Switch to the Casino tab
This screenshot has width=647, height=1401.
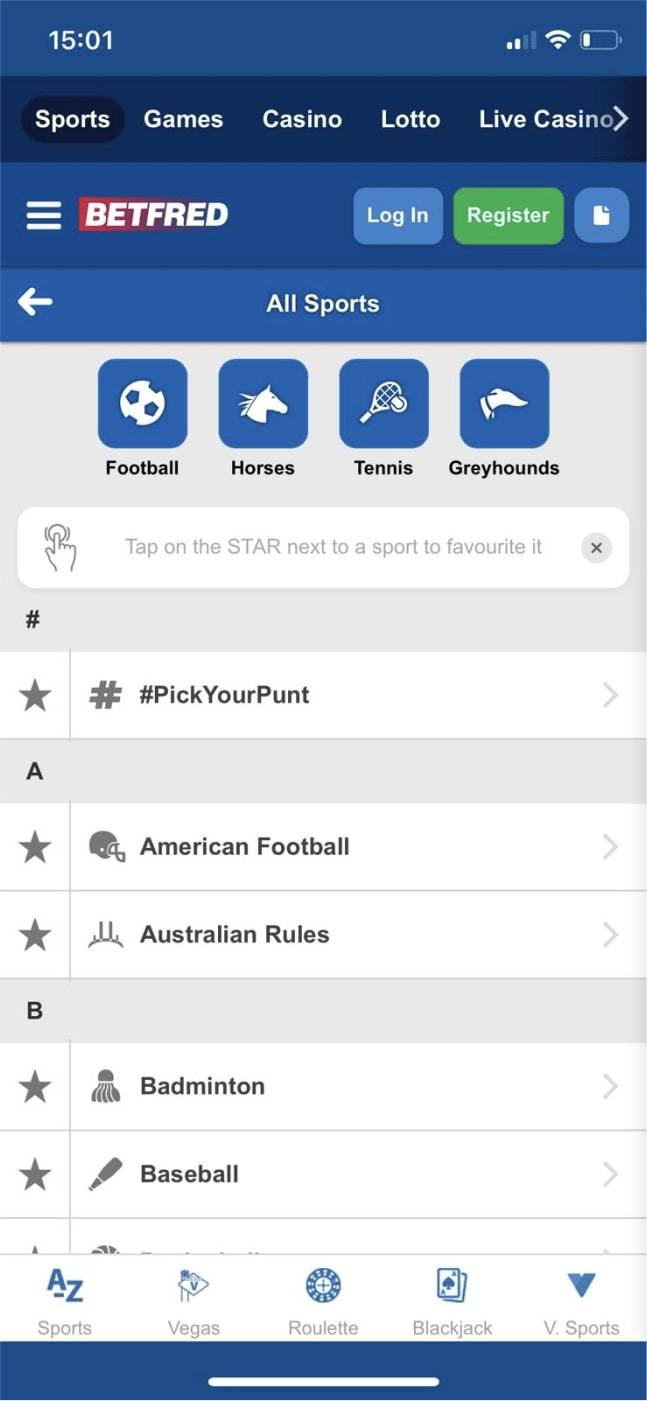pyautogui.click(x=302, y=118)
